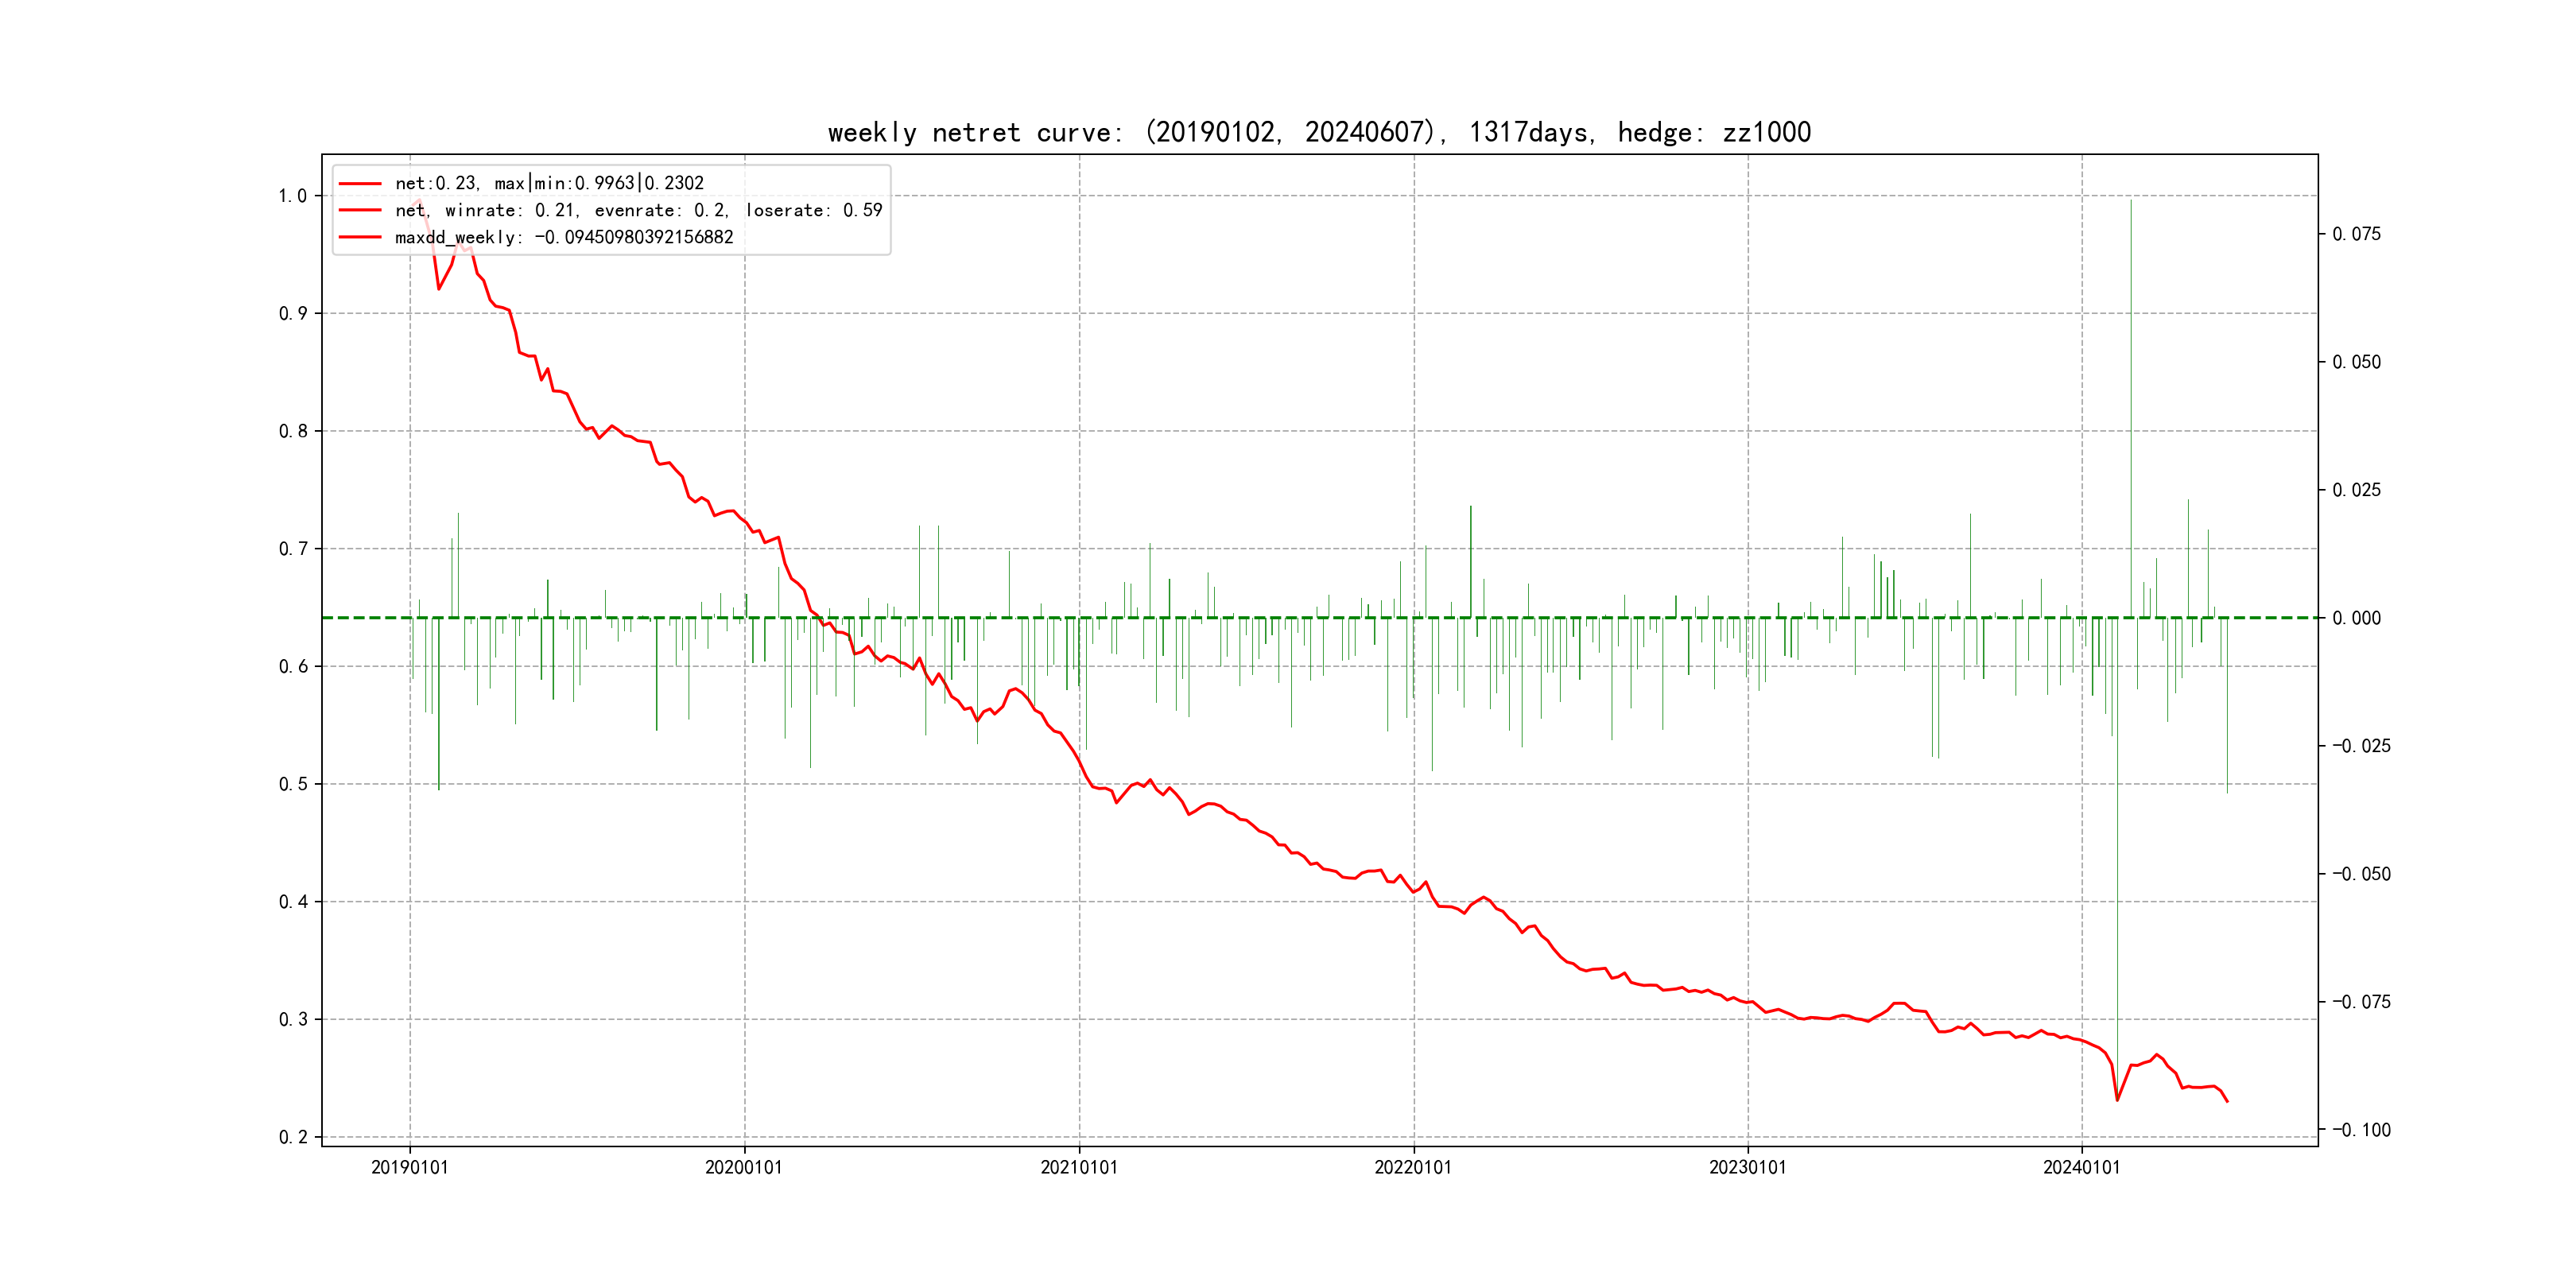Click the right y-axis tick label 0.000
The width and height of the screenshot is (2576, 1288).
(2357, 618)
